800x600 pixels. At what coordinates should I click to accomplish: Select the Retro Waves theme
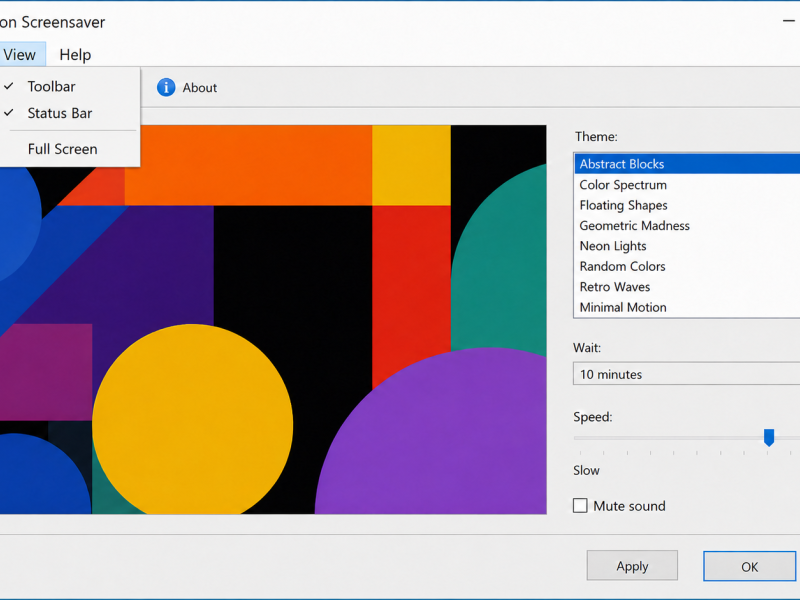click(687, 287)
